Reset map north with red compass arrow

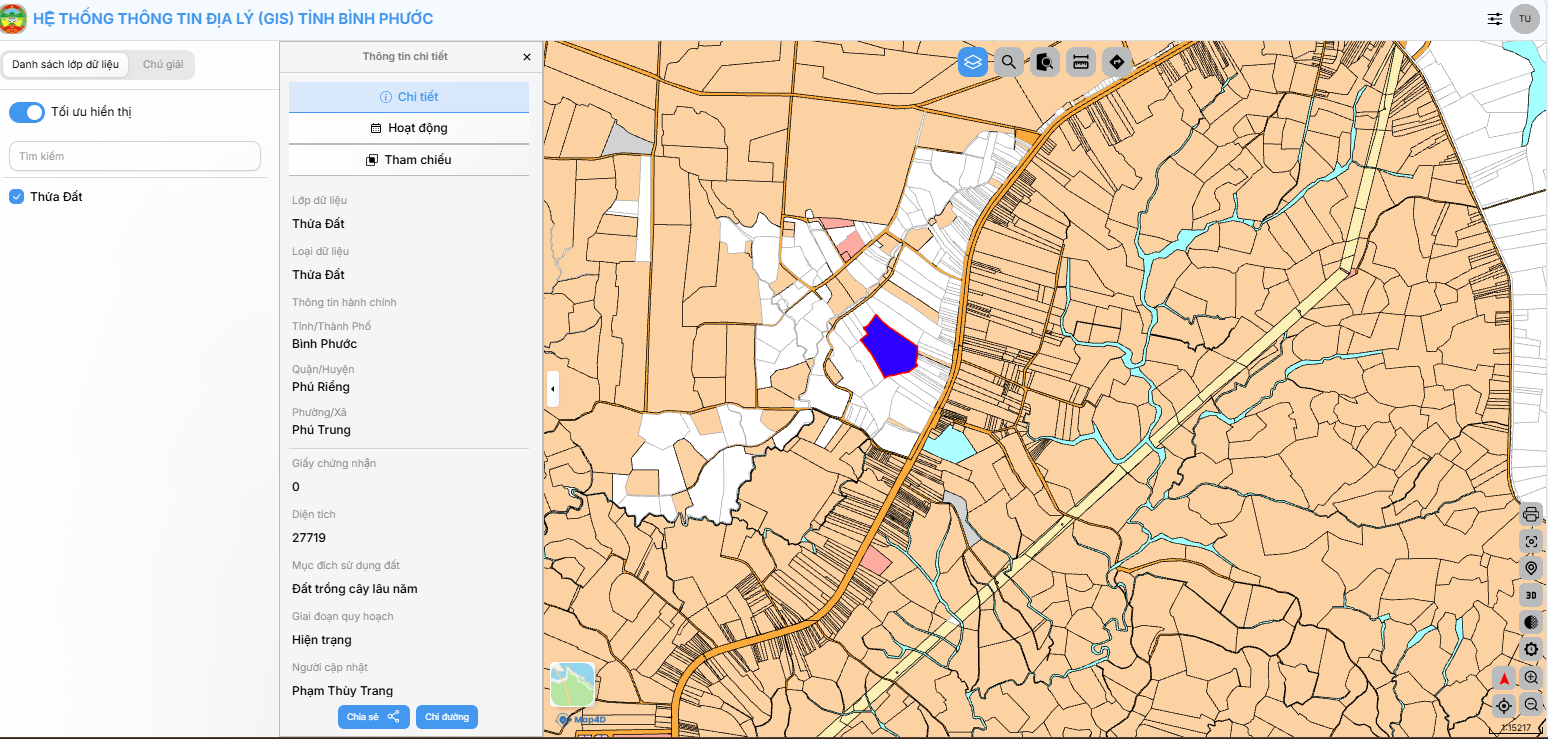1504,678
